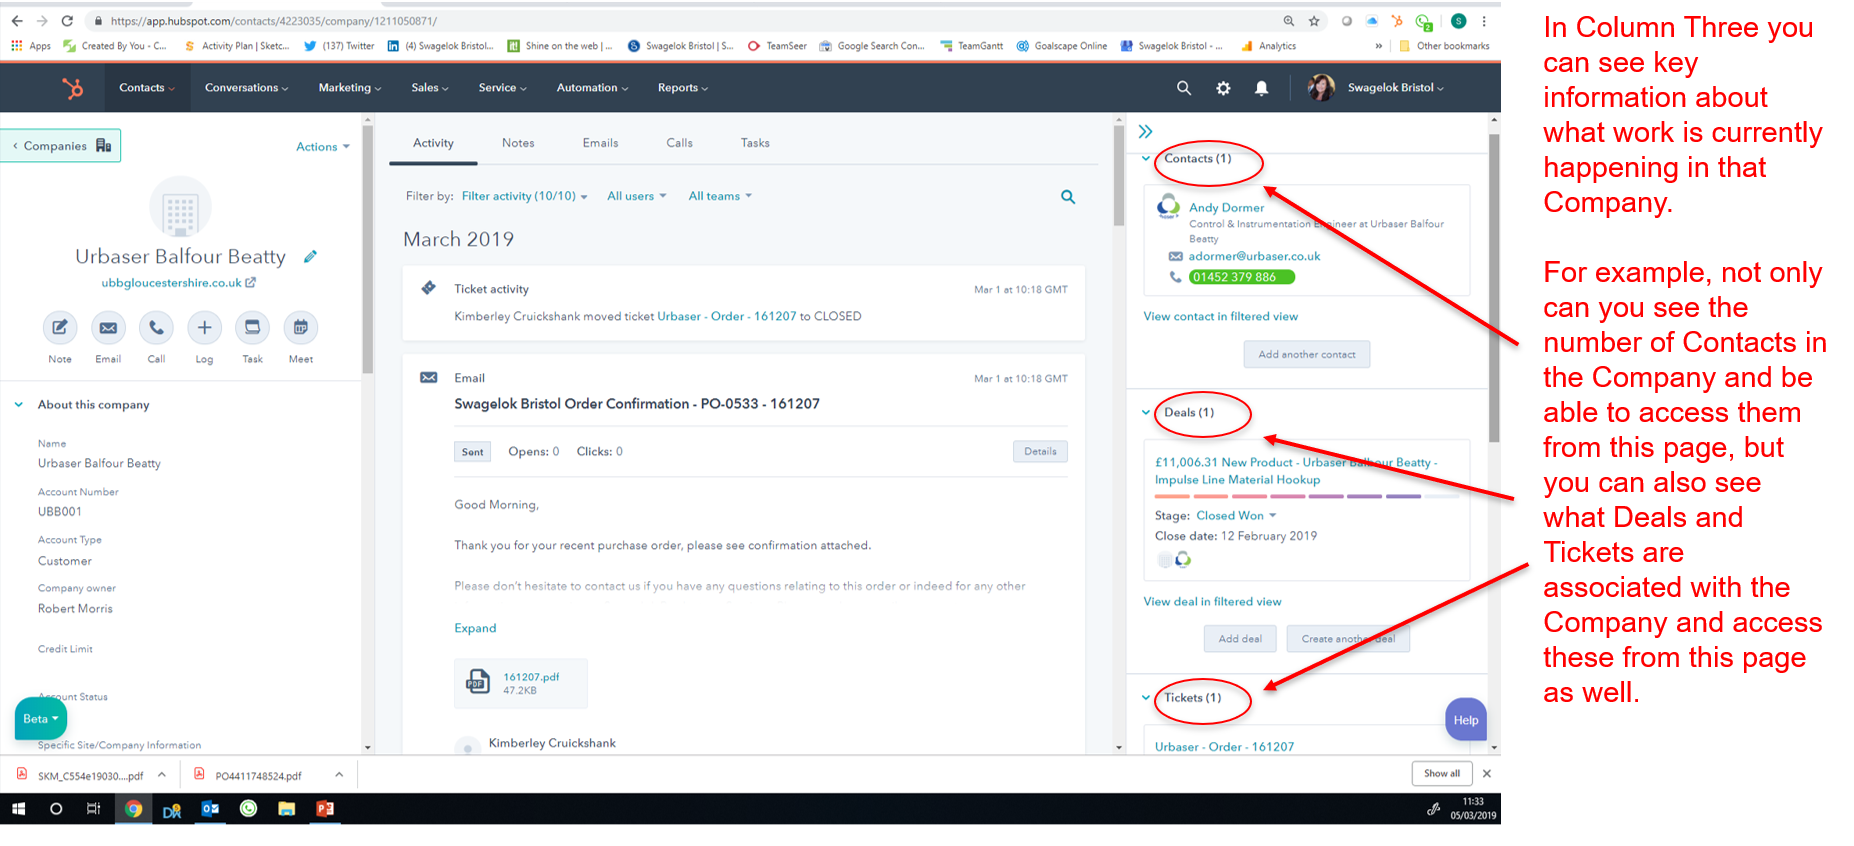Collapse About this company section
This screenshot has height=846, width=1854.
click(x=19, y=405)
